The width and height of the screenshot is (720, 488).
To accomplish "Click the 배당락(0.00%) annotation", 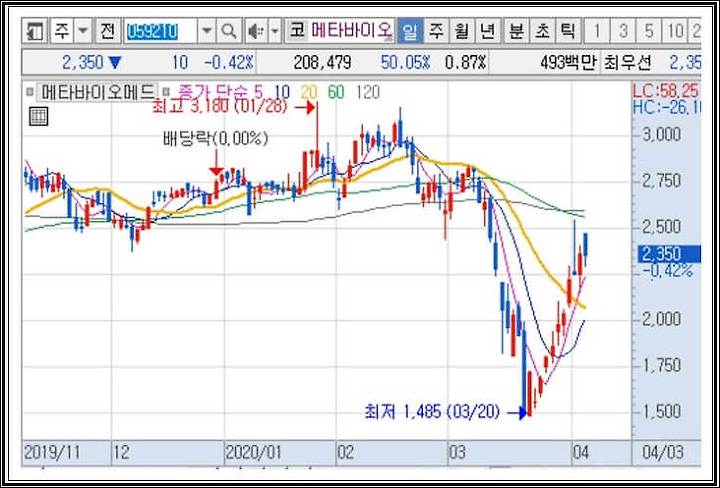I will tap(215, 139).
